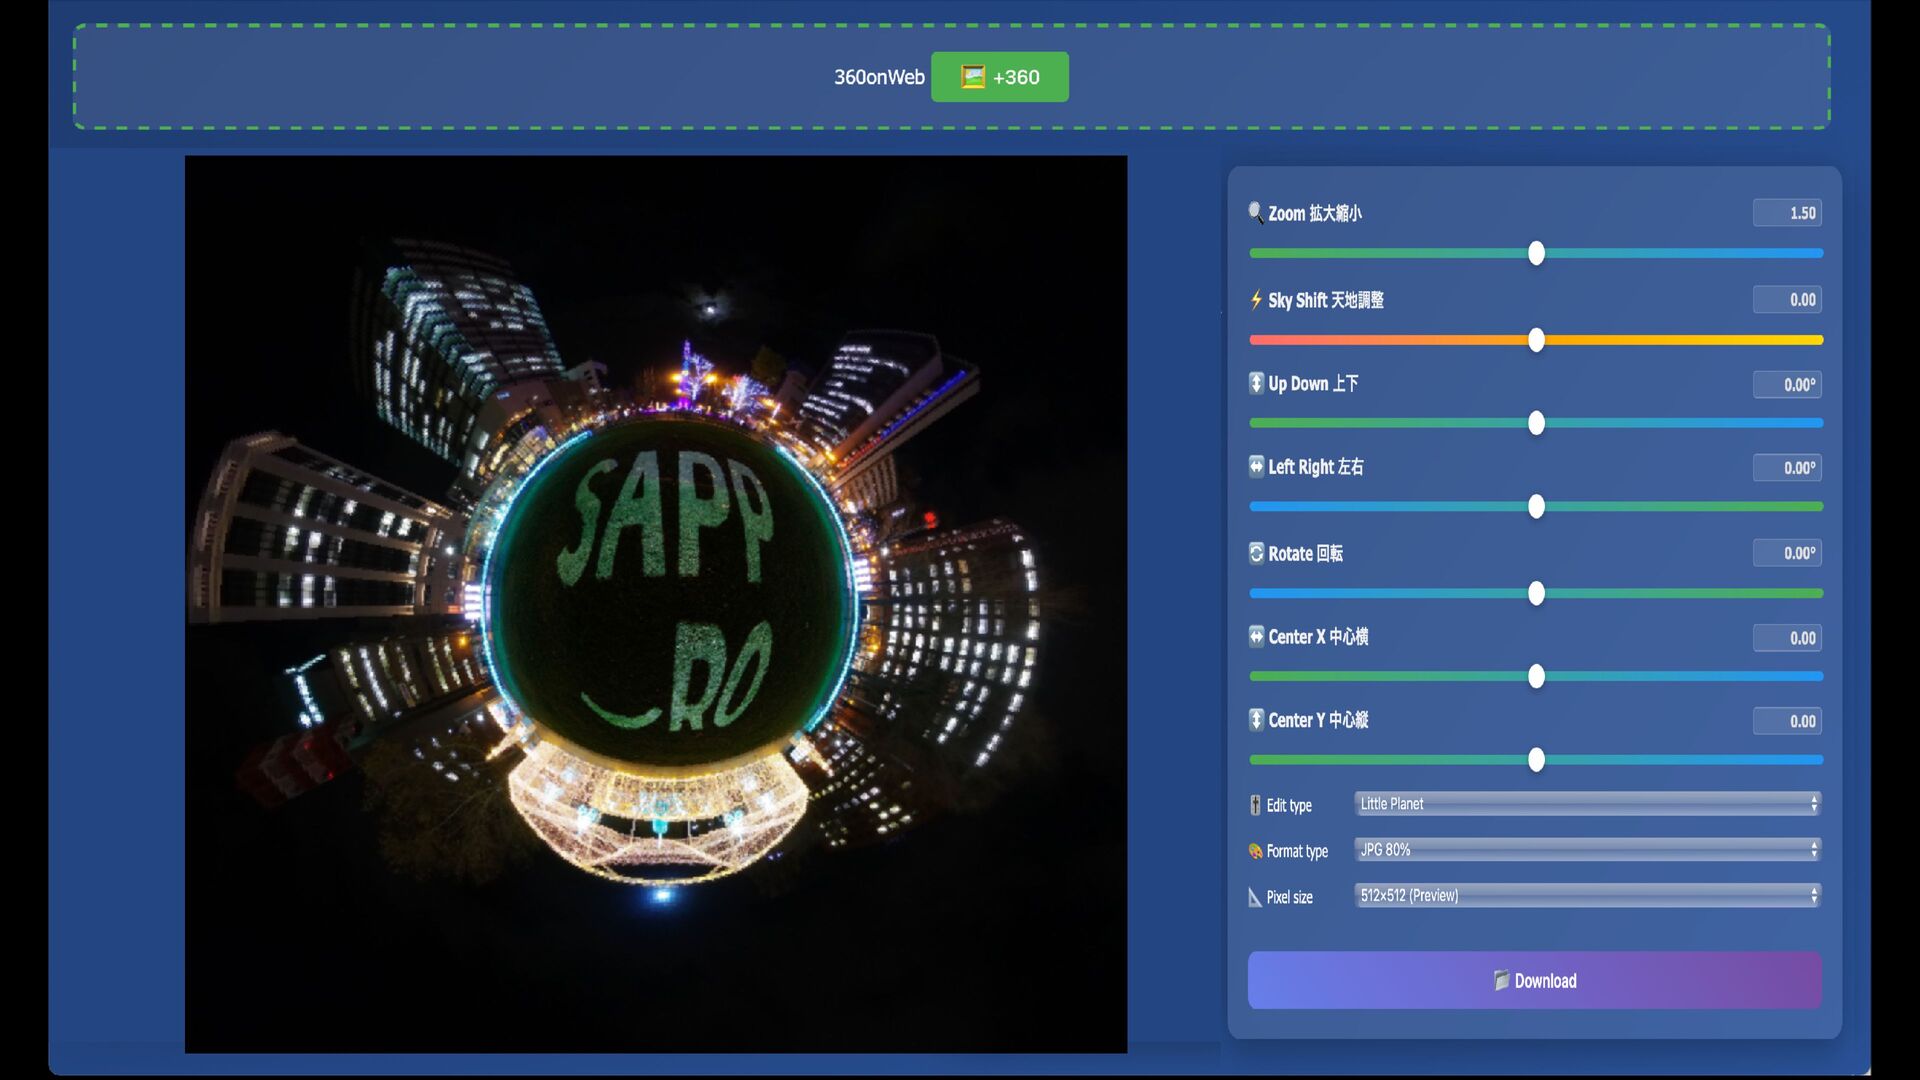Open the Format type dropdown showing JPG 80%

tap(1587, 850)
